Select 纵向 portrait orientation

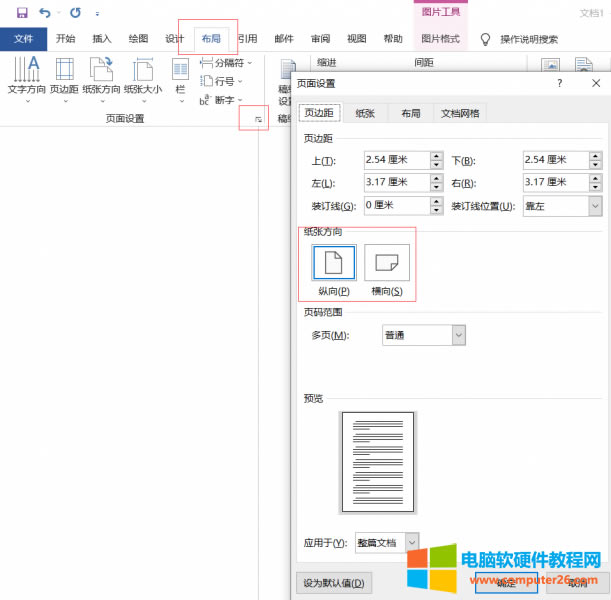334,265
